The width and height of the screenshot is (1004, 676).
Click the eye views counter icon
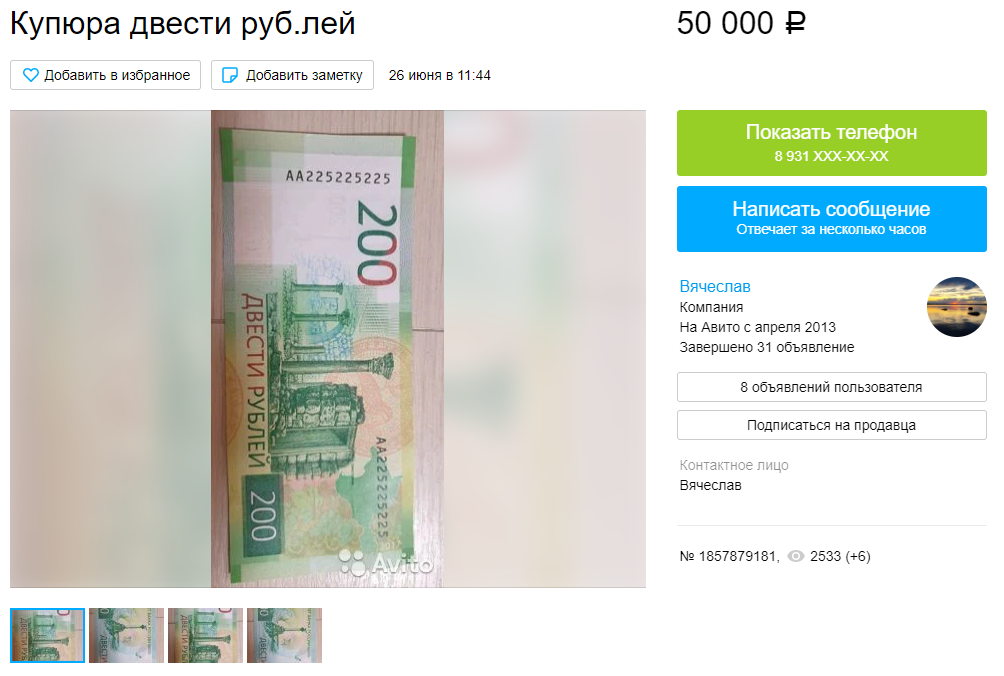795,556
